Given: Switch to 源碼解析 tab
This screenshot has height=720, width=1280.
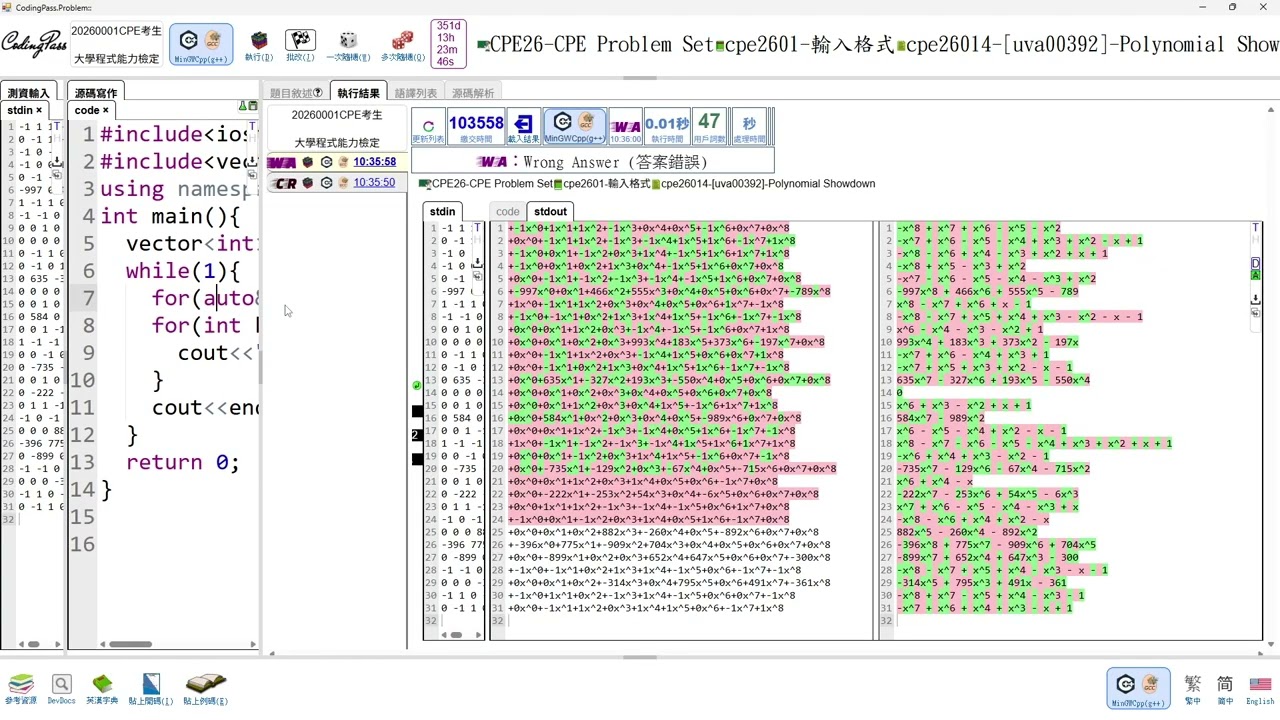Looking at the screenshot, I should [x=473, y=93].
